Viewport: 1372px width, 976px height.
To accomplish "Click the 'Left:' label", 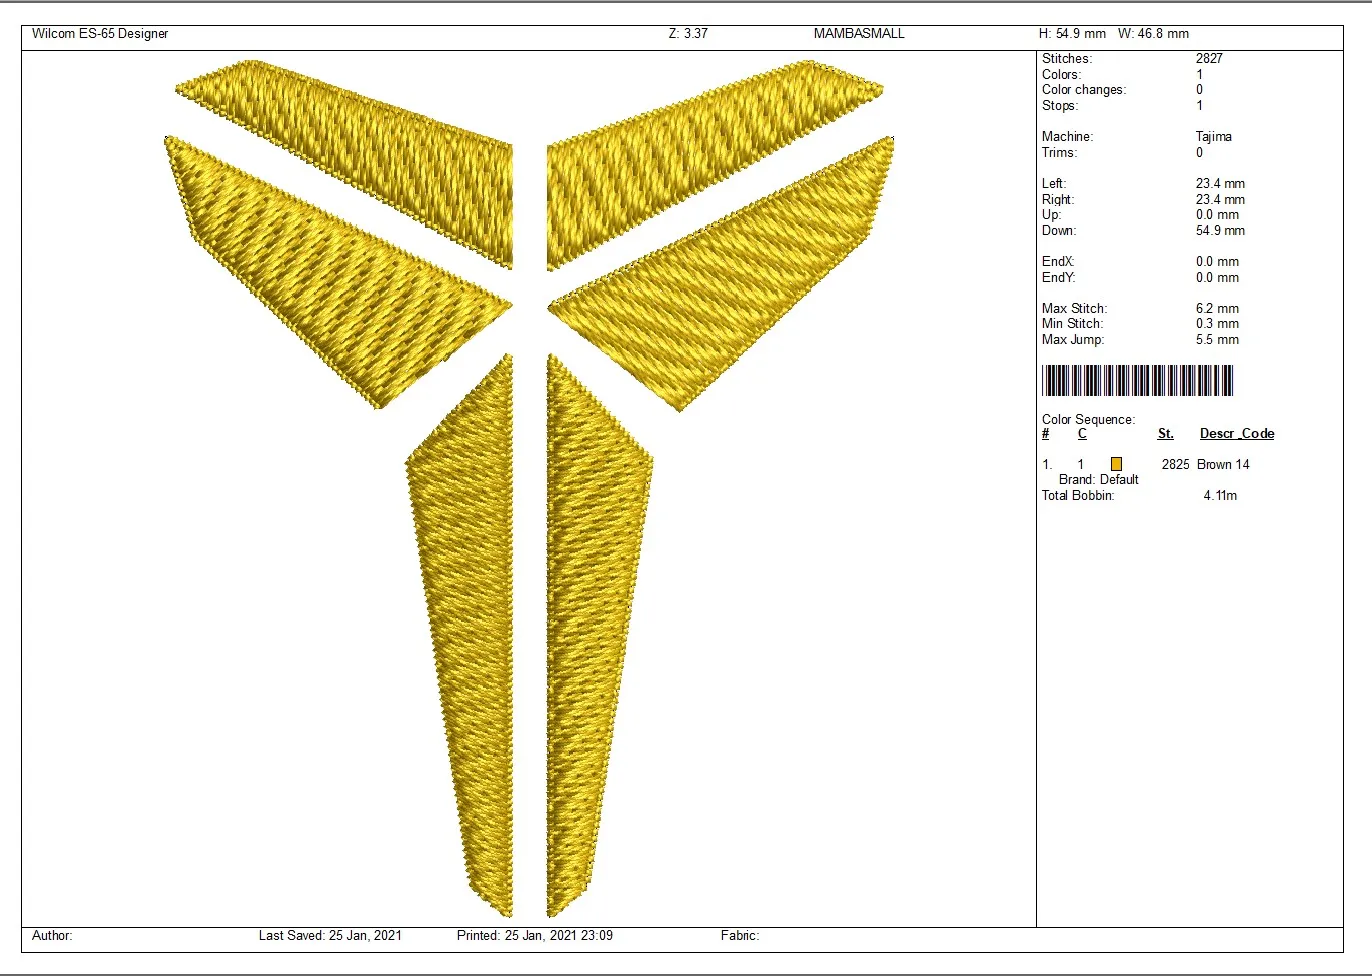I will pyautogui.click(x=1054, y=183).
